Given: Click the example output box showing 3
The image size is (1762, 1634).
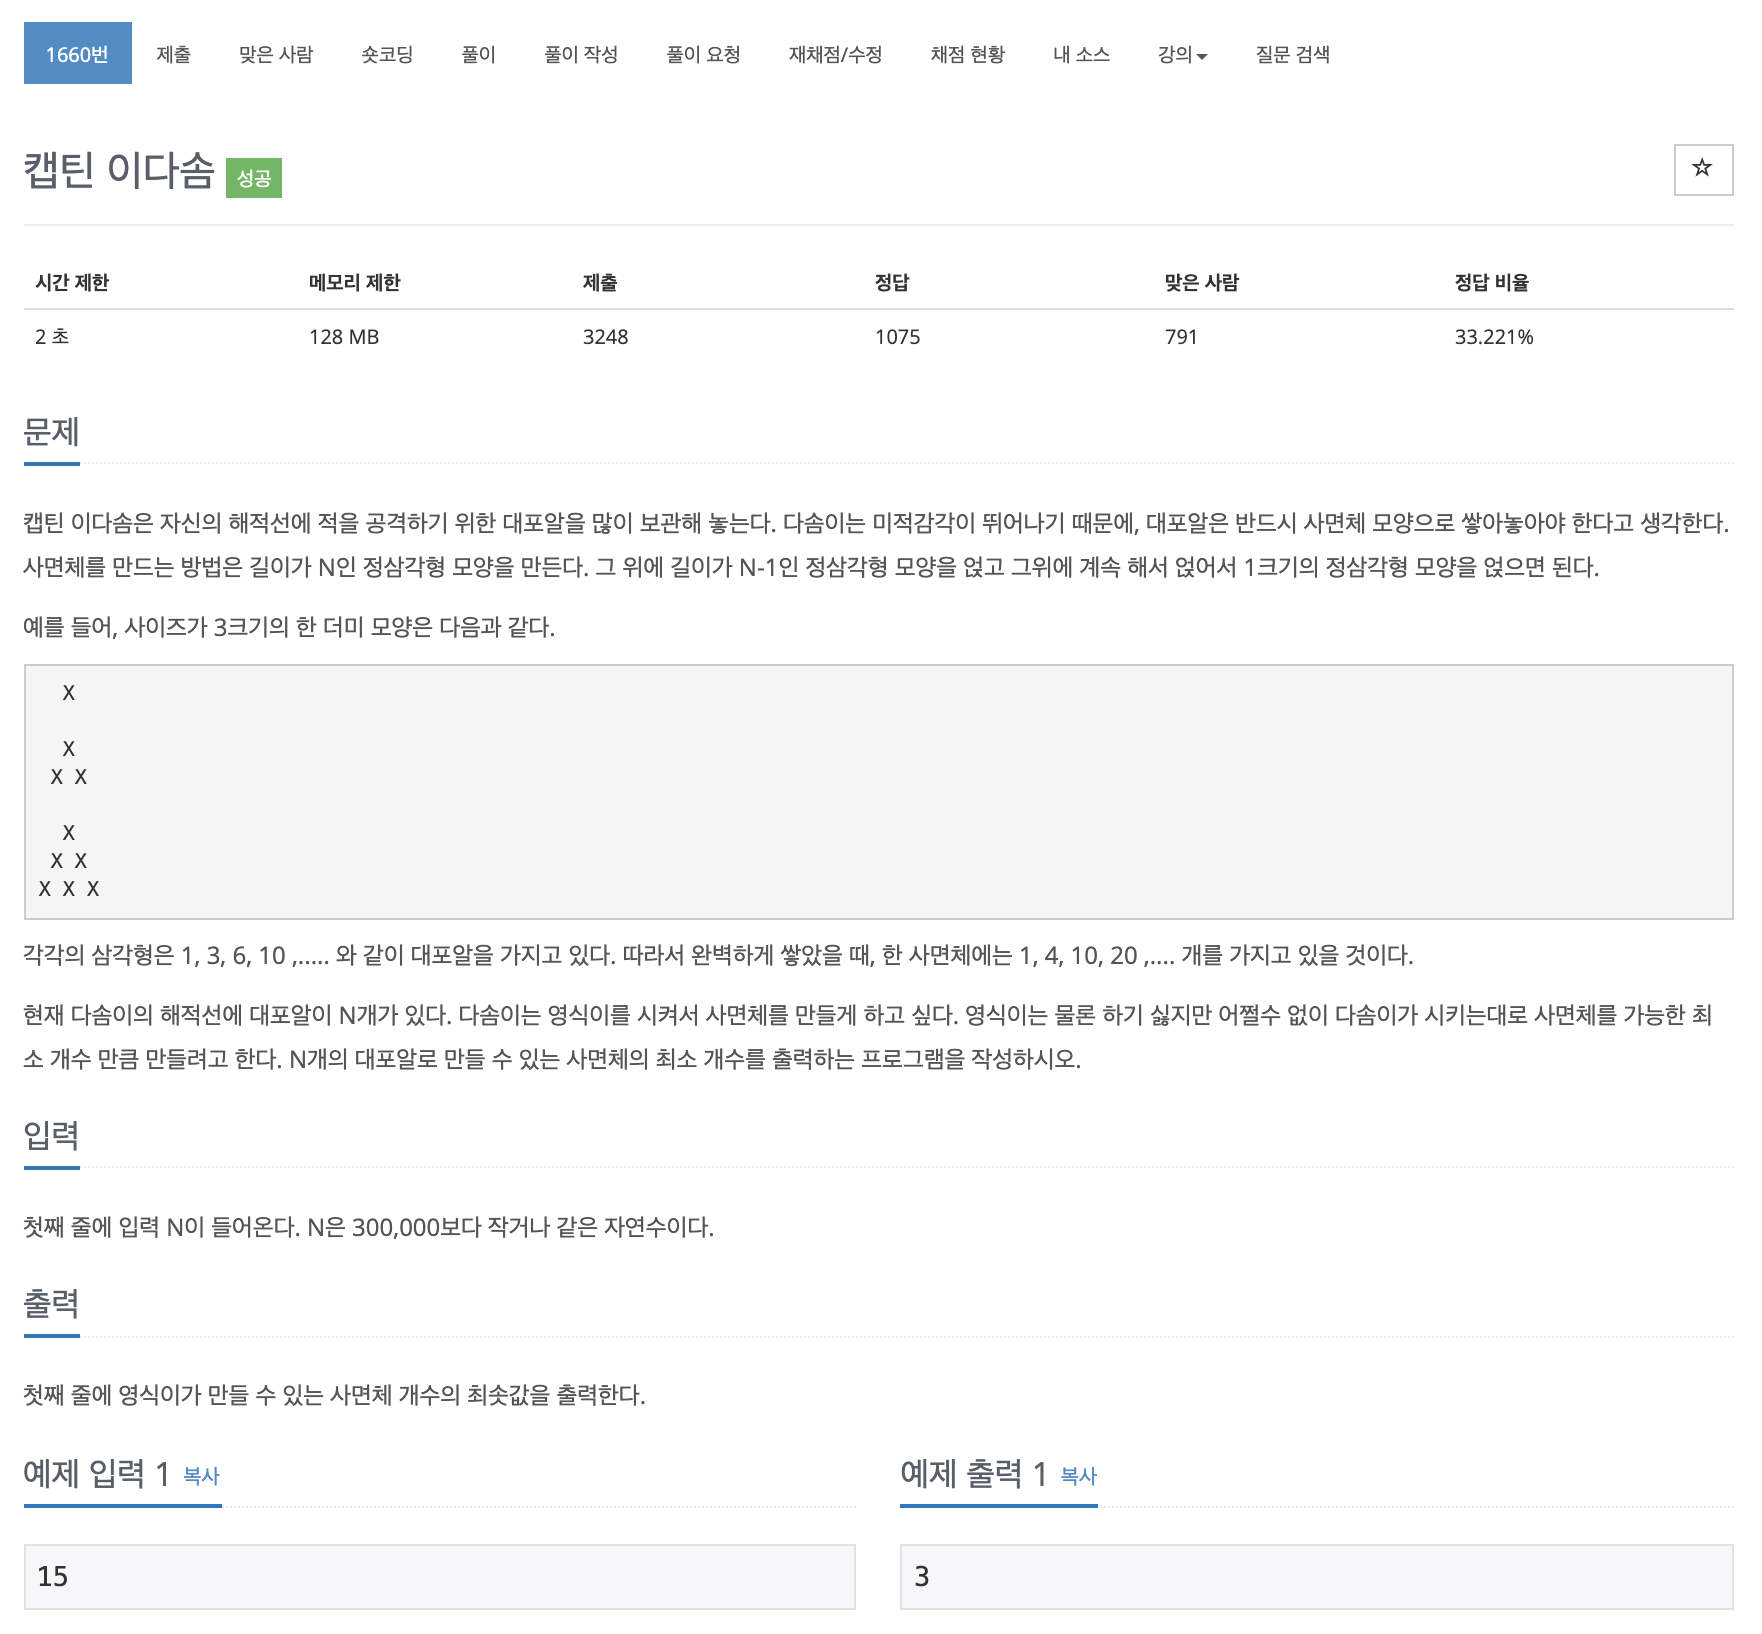Looking at the screenshot, I should pos(1317,1577).
